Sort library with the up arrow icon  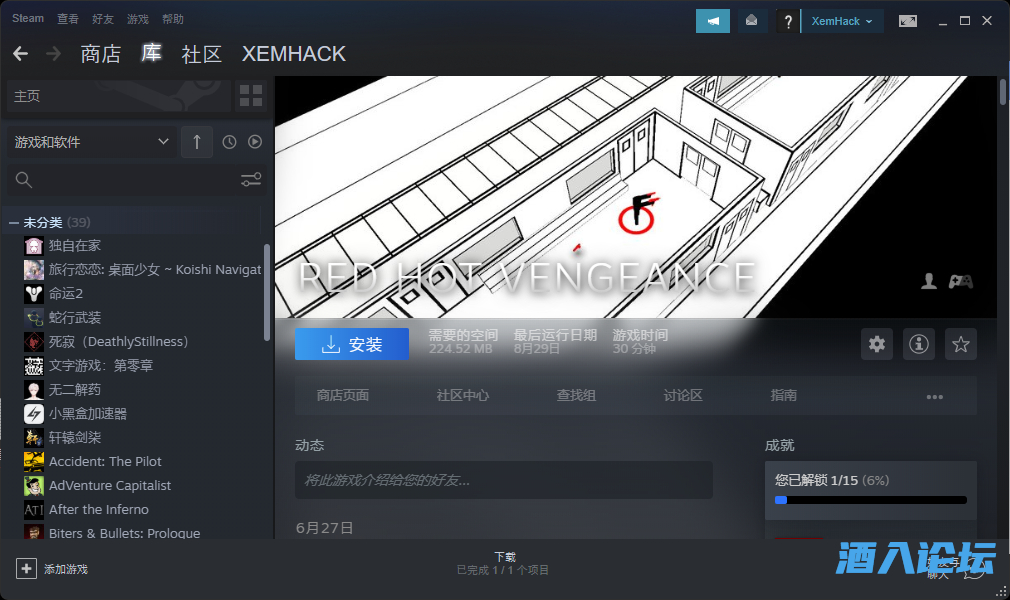(x=197, y=141)
